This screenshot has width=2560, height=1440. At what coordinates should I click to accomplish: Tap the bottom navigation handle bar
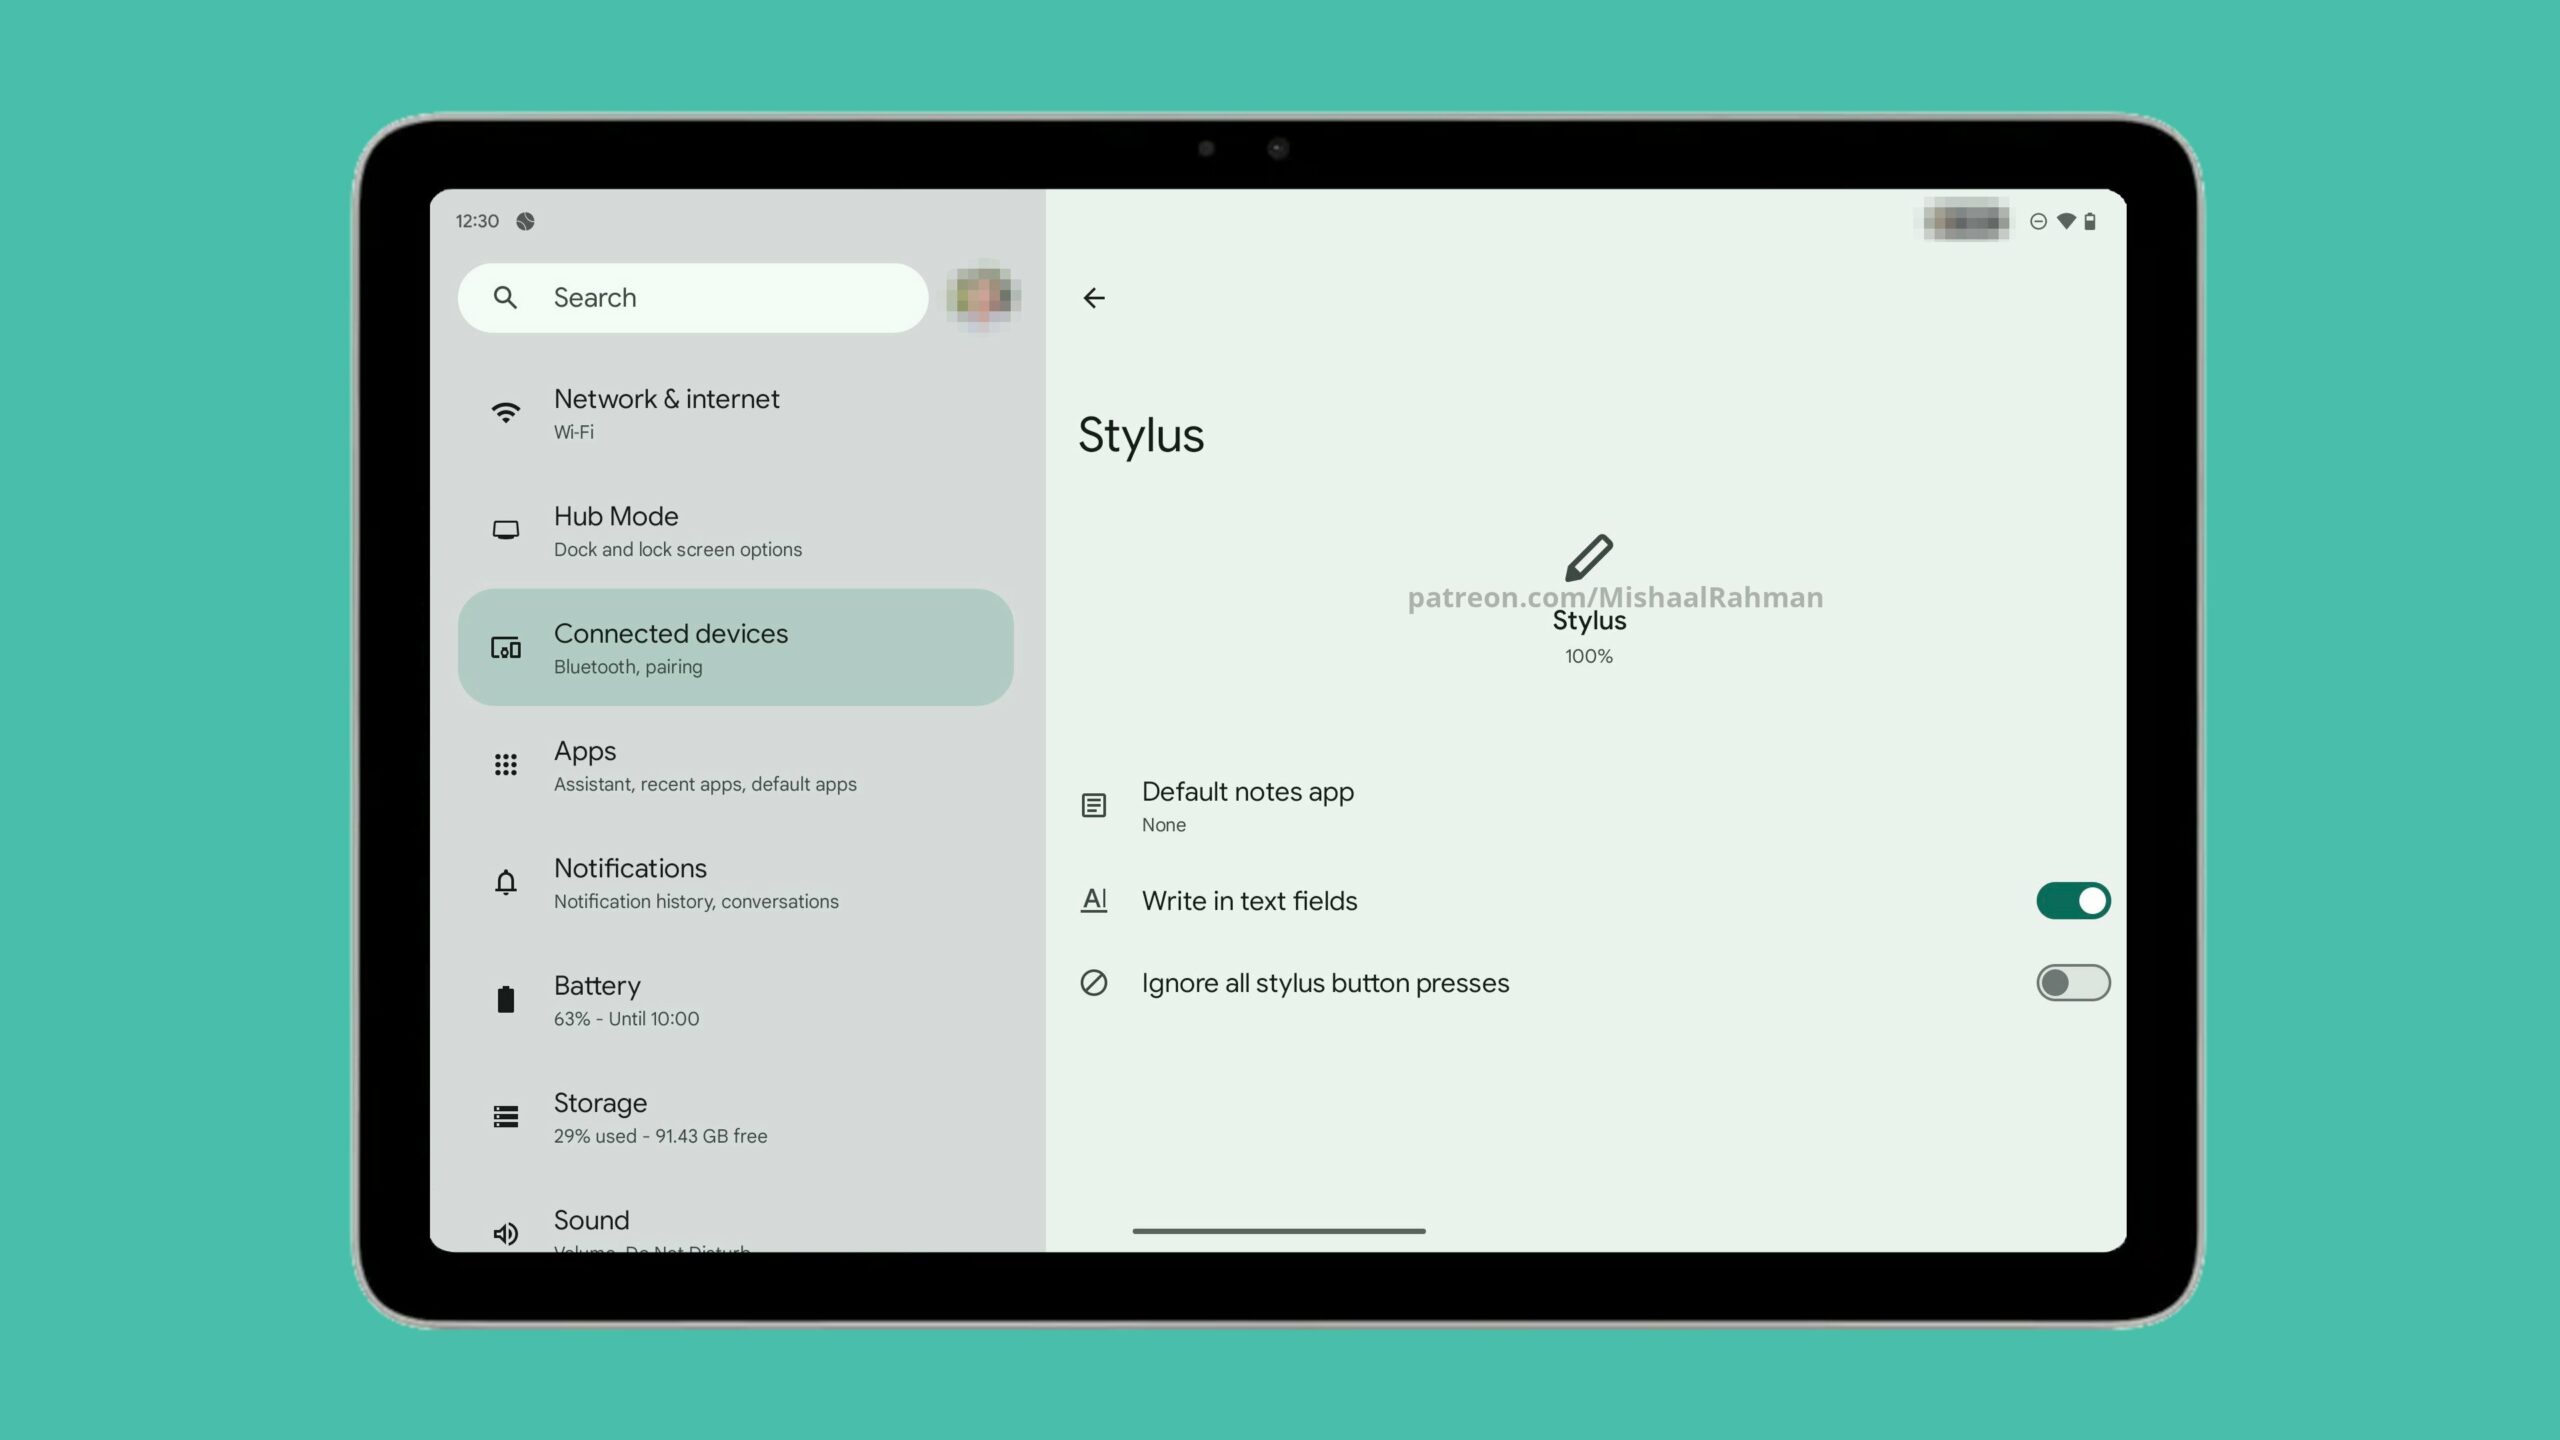[x=1278, y=1231]
